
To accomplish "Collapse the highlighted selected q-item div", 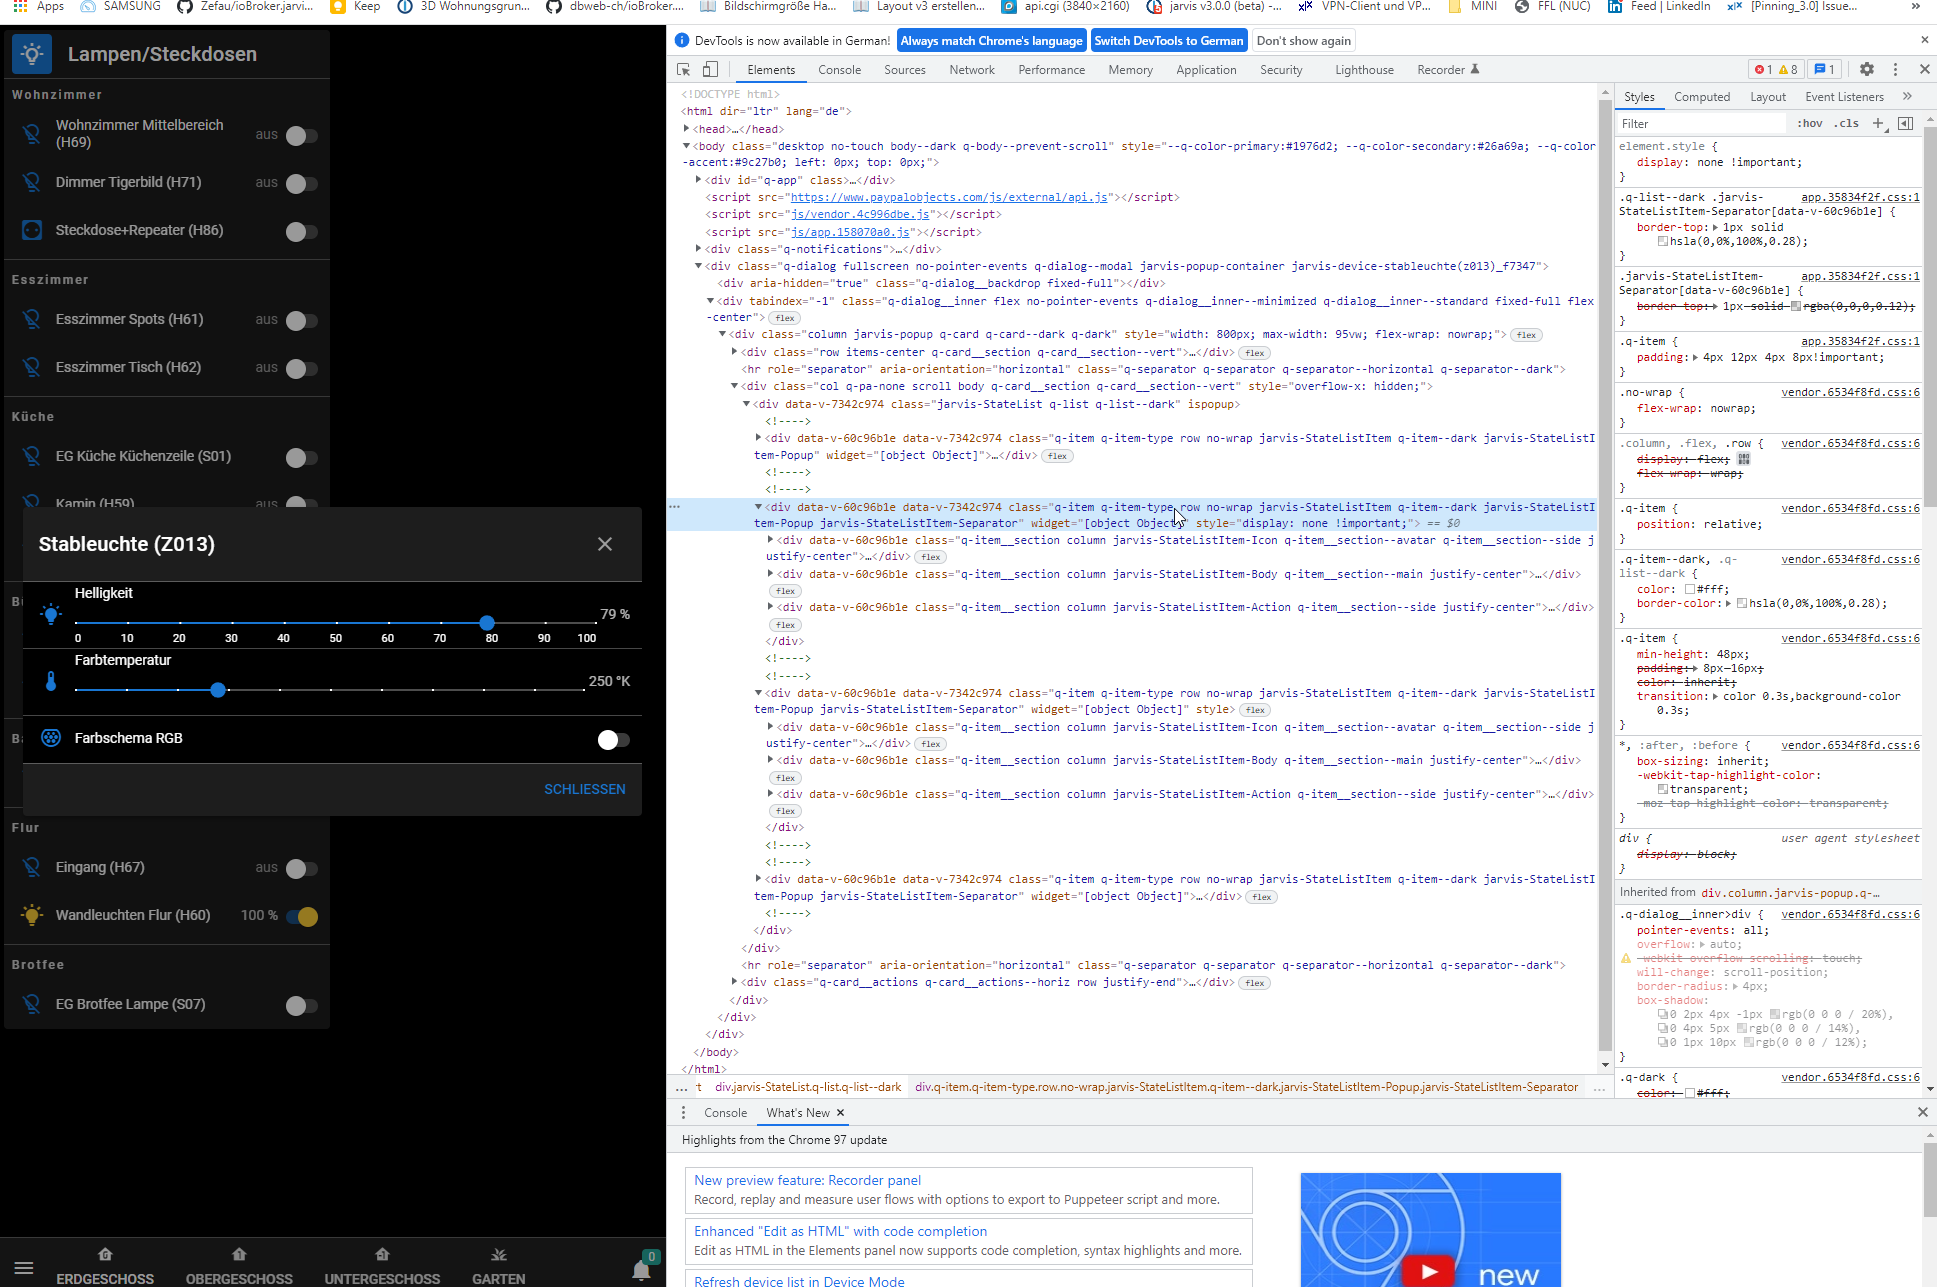I will [x=758, y=506].
